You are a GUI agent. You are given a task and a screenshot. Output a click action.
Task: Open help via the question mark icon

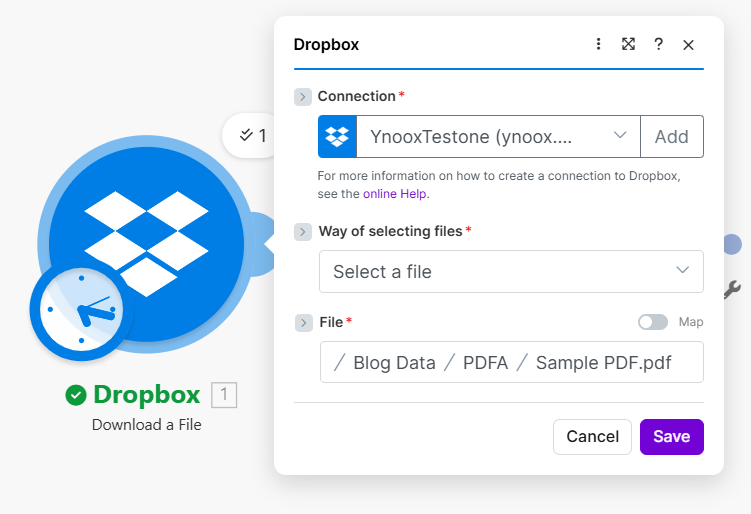pyautogui.click(x=659, y=44)
